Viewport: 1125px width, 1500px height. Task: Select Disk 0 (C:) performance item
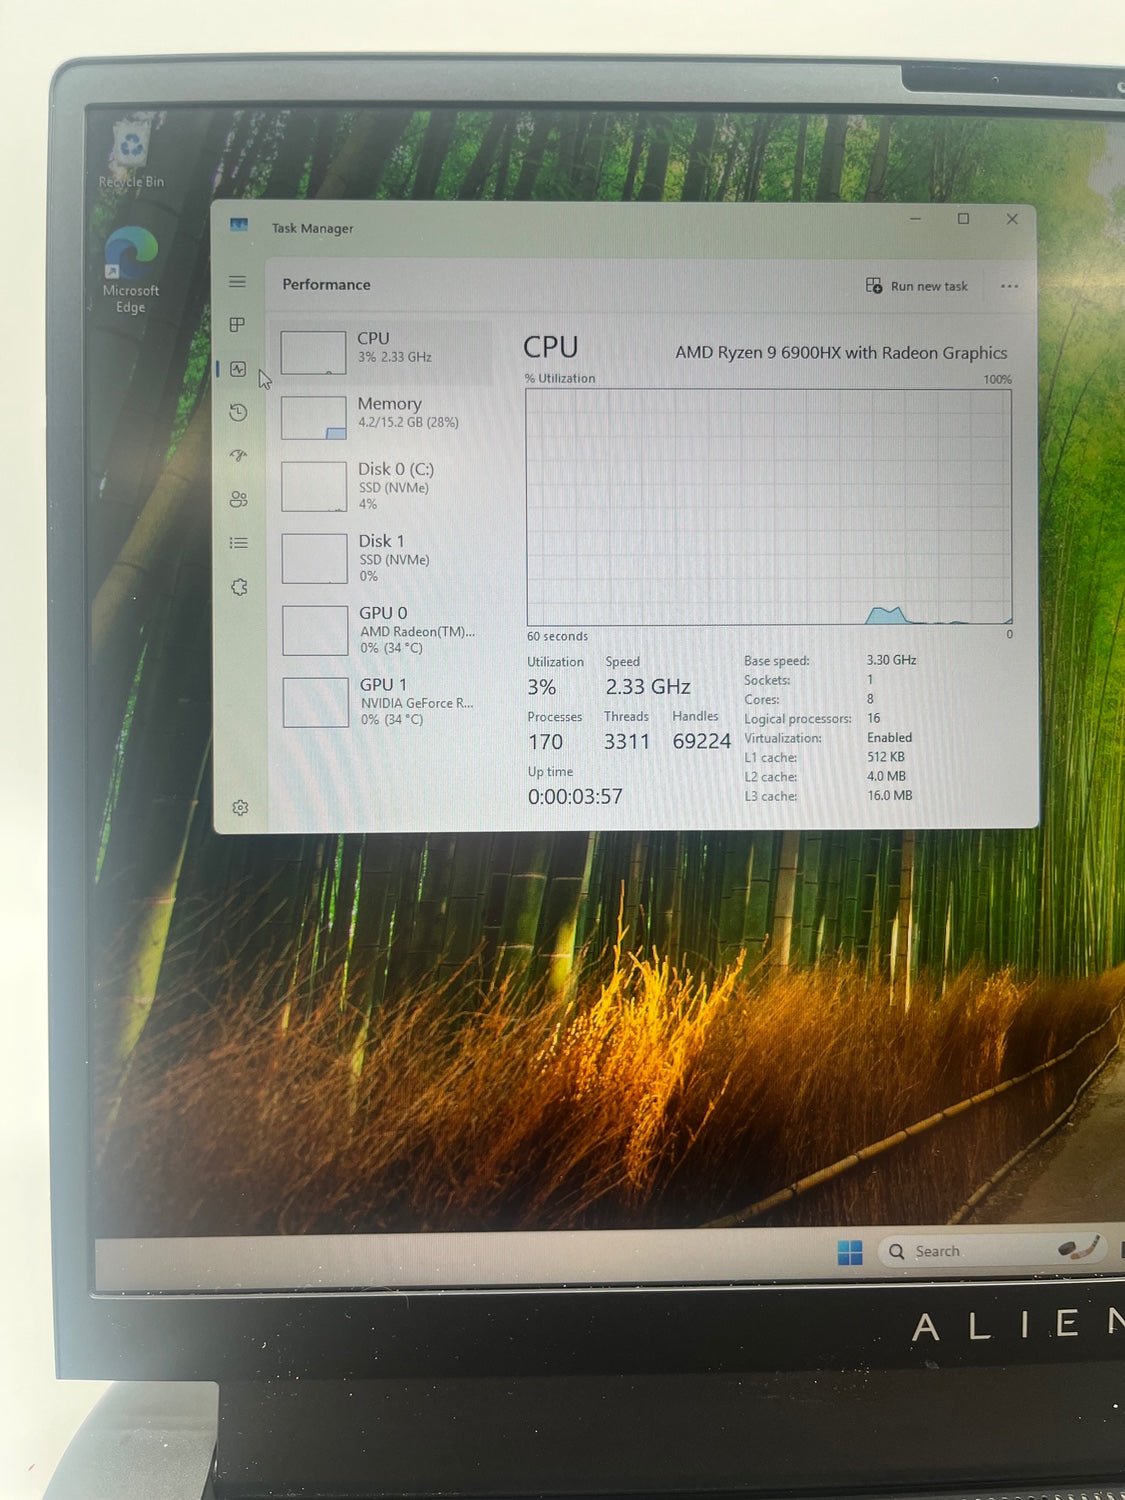click(x=386, y=485)
